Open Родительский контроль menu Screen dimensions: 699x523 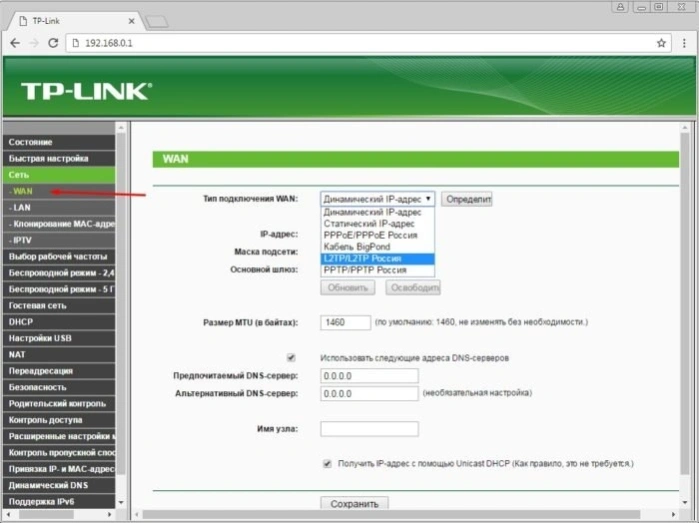click(x=59, y=404)
